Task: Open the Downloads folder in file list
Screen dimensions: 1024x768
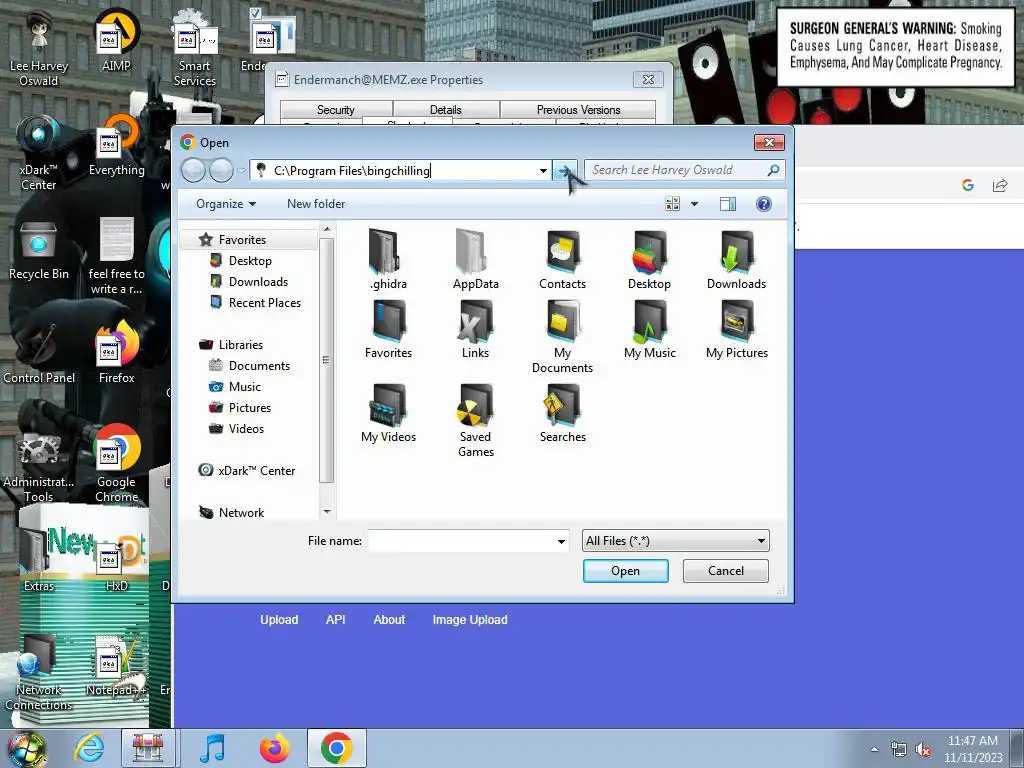Action: tap(736, 259)
